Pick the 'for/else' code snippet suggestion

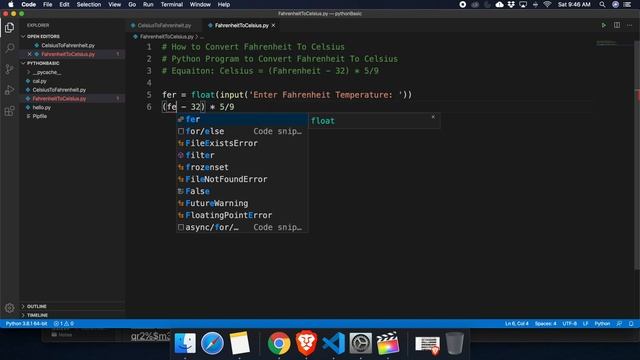coord(242,131)
